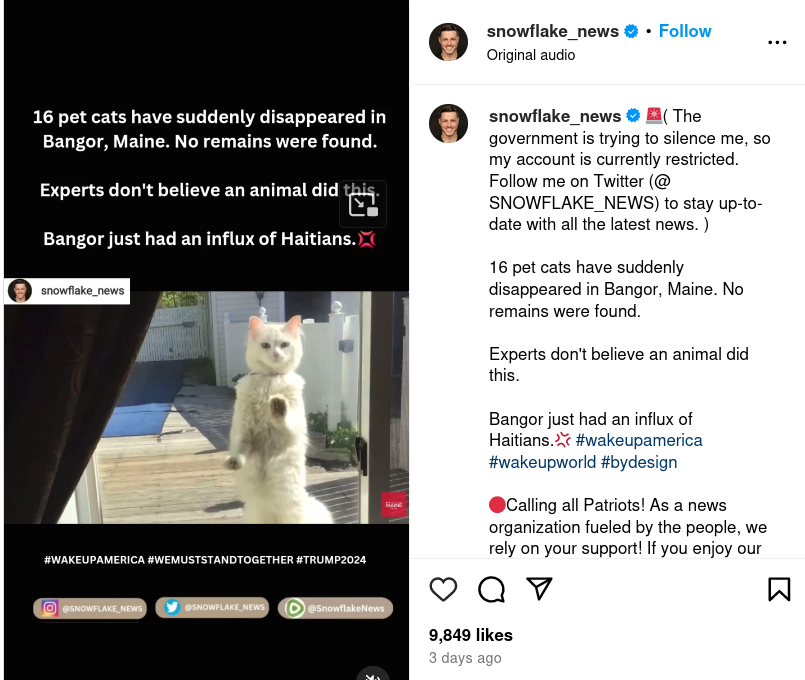This screenshot has height=680, width=805.
Task: Click the white cat video to pause
Action: coord(206,408)
